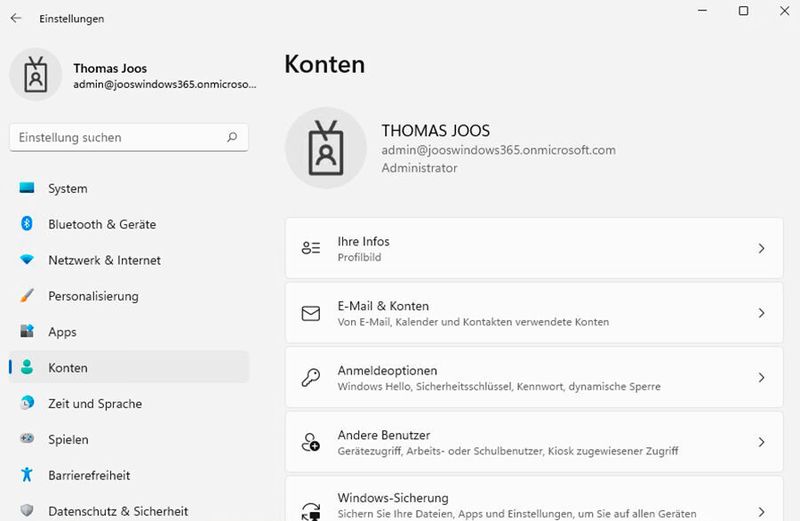Expand the Windows-Sicherung chevron
The image size is (800, 521).
(x=761, y=511)
